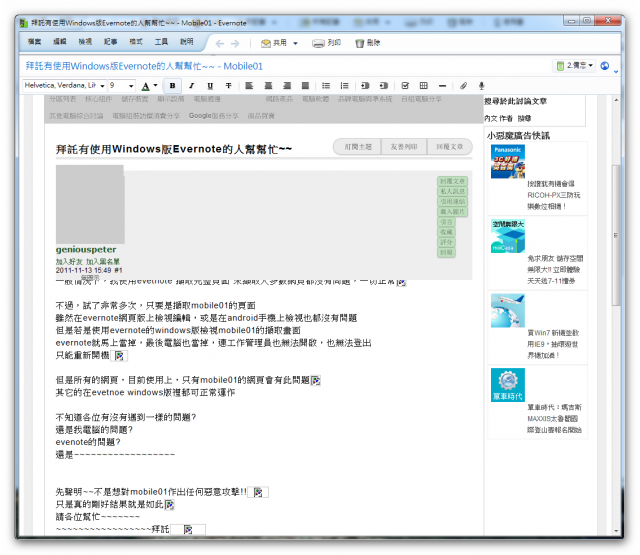This screenshot has width=640, height=555.
Task: Go forward with right arrow
Action: pos(235,43)
